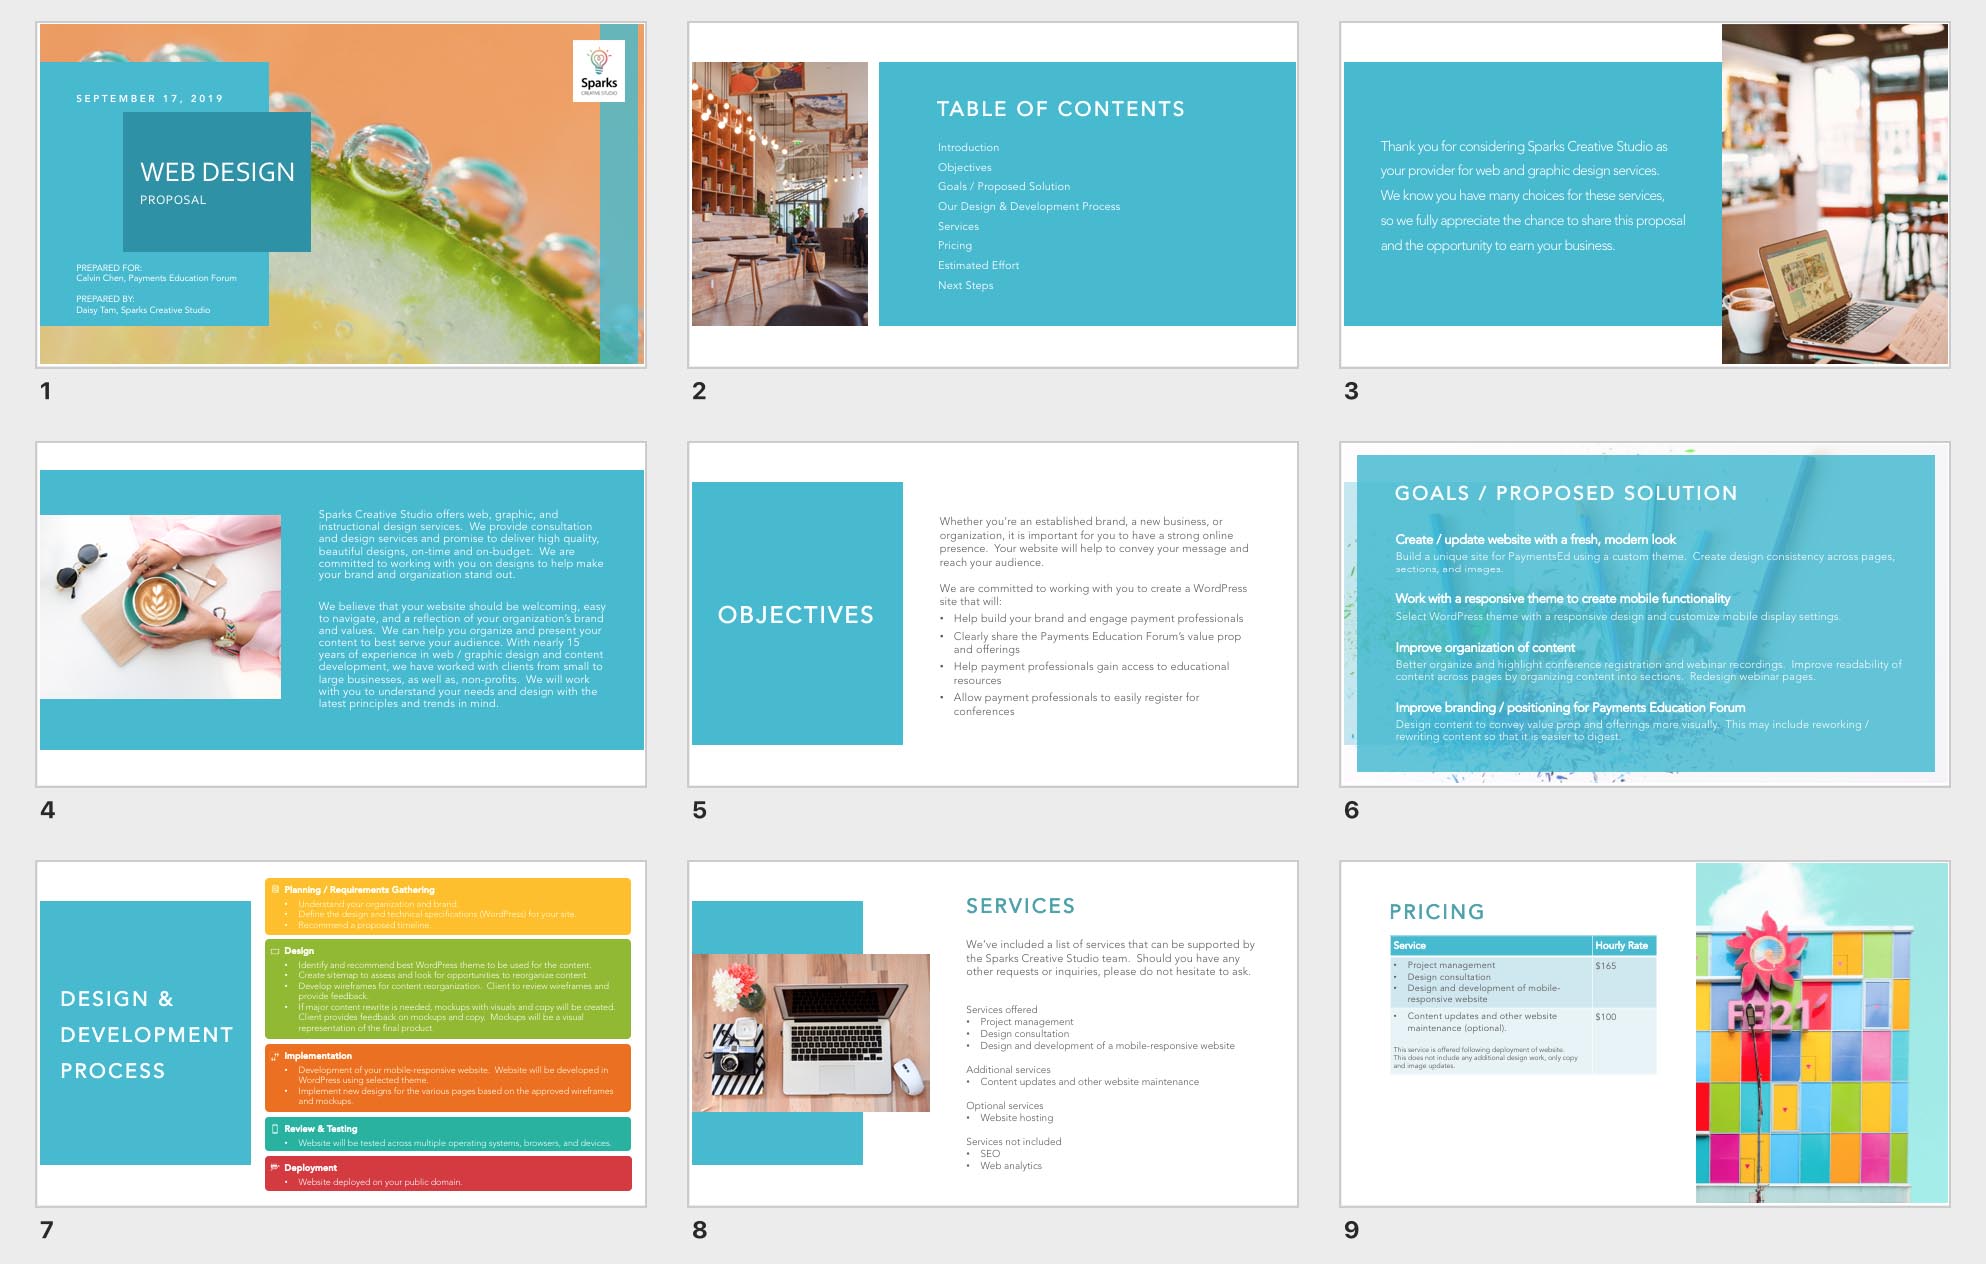
Task: Select the Table of Contents slide thumbnail
Action: click(992, 195)
